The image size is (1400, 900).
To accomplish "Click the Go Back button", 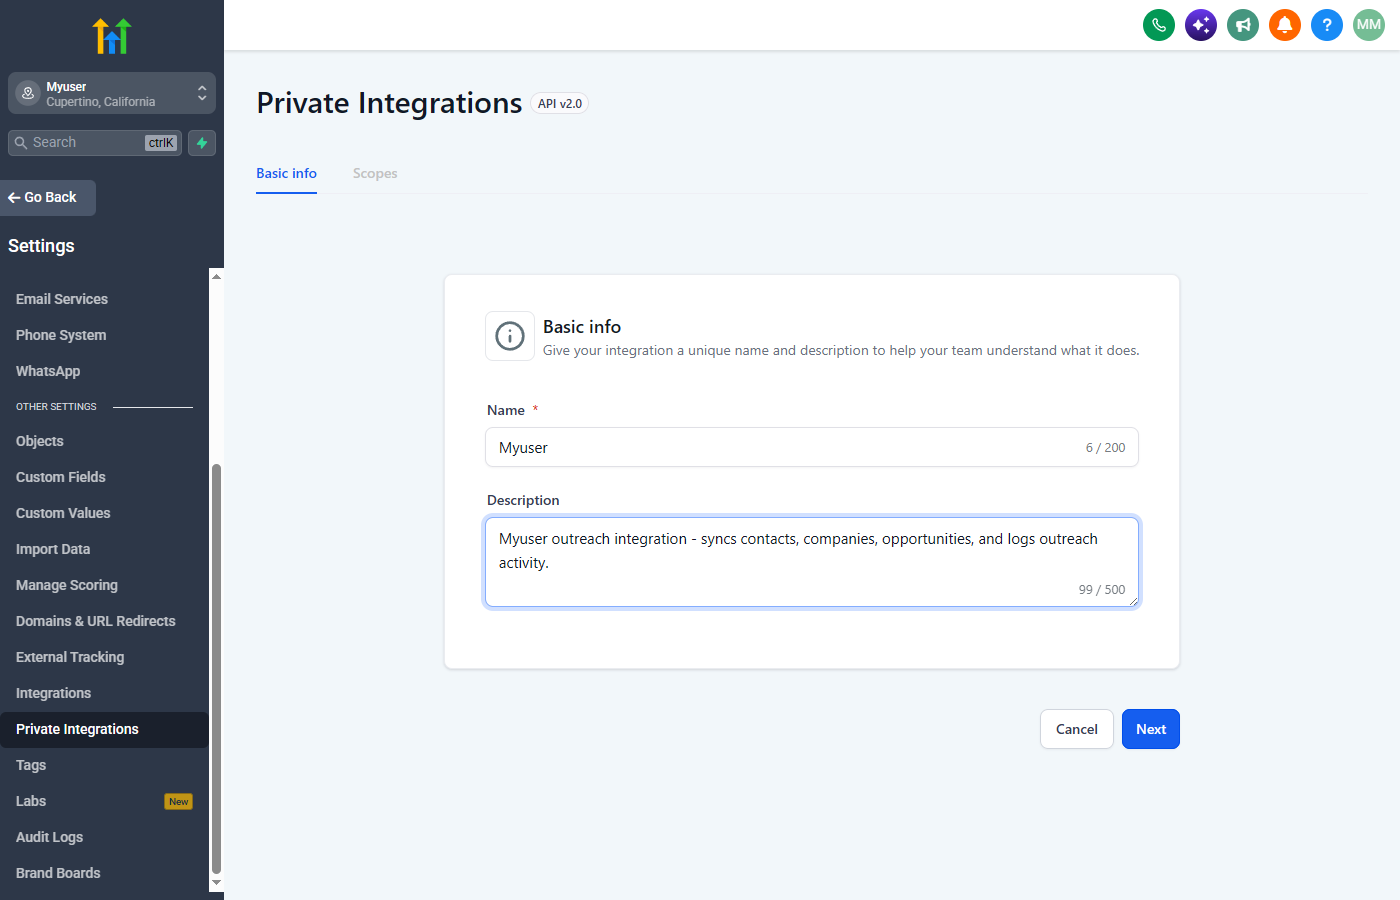I will pos(48,198).
